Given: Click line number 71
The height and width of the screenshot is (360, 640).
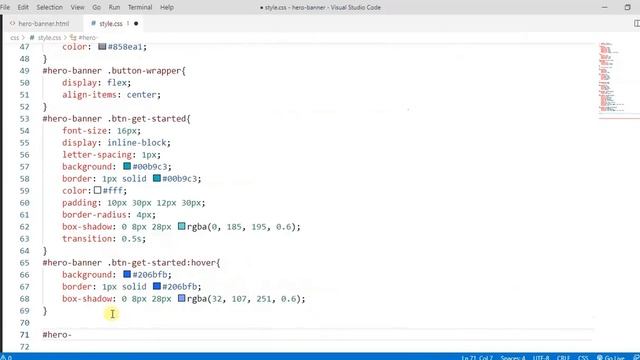Looking at the screenshot, I should 24,335.
